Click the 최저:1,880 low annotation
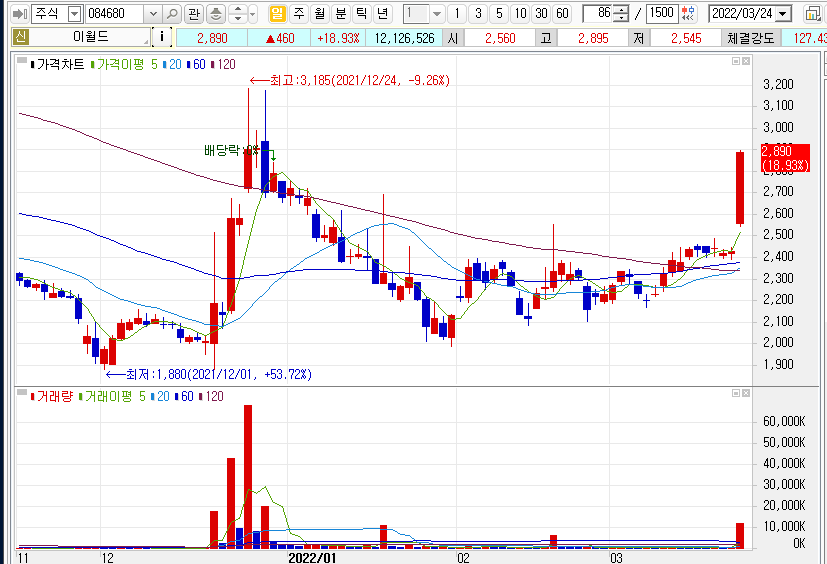The image size is (827, 564). tap(209, 374)
